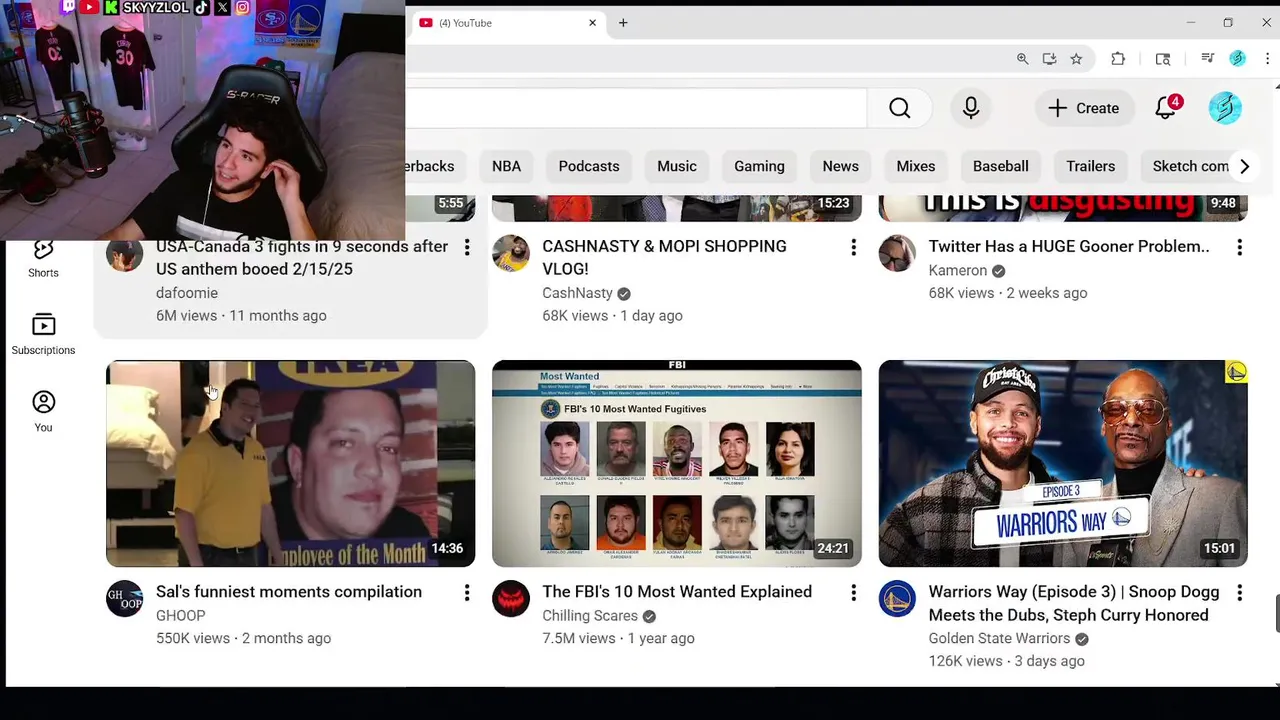Select the Podcasts category chip
Screen dimensions: 1280x720
pos(589,166)
